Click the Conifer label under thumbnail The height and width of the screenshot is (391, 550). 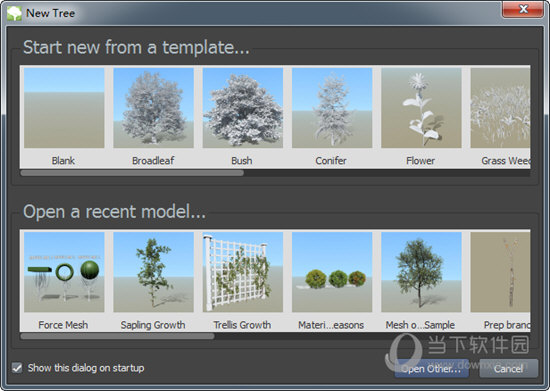pyautogui.click(x=331, y=161)
